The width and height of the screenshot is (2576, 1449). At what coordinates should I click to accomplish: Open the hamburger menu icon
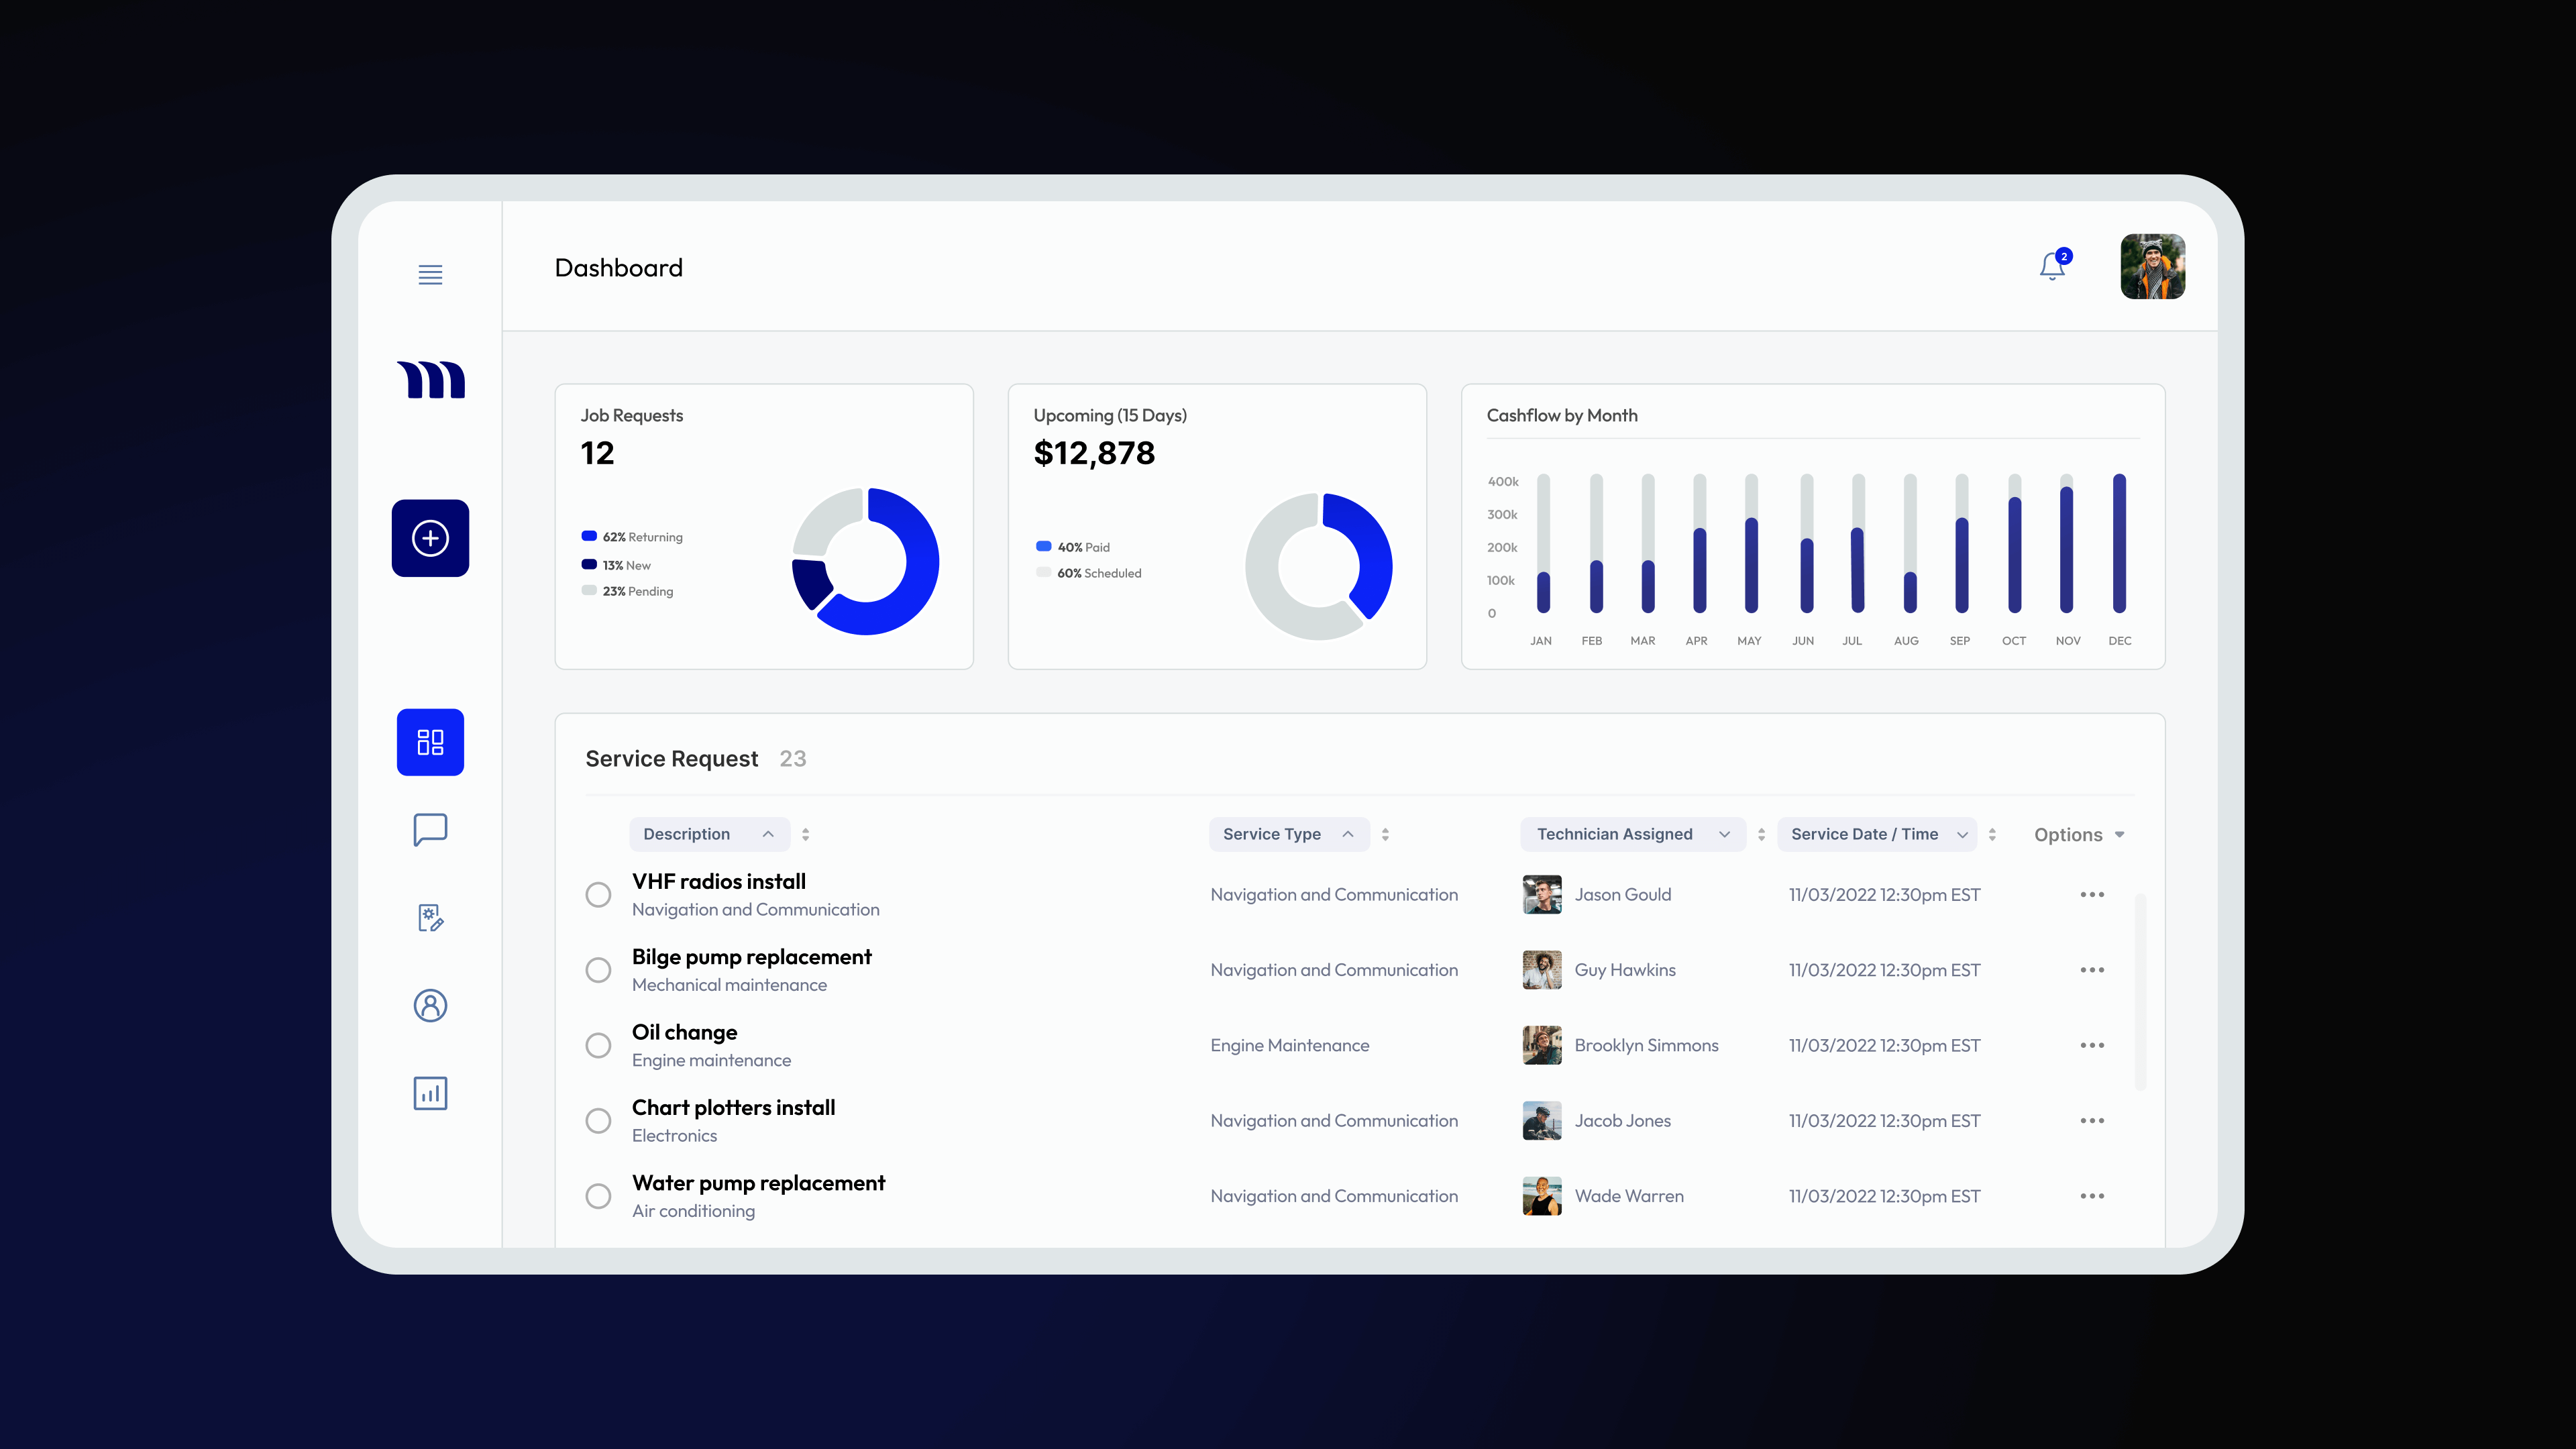(430, 275)
